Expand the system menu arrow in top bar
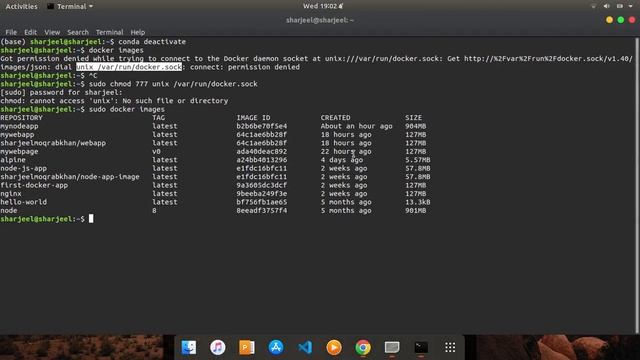This screenshot has height=360, width=640. pyautogui.click(x=631, y=6)
